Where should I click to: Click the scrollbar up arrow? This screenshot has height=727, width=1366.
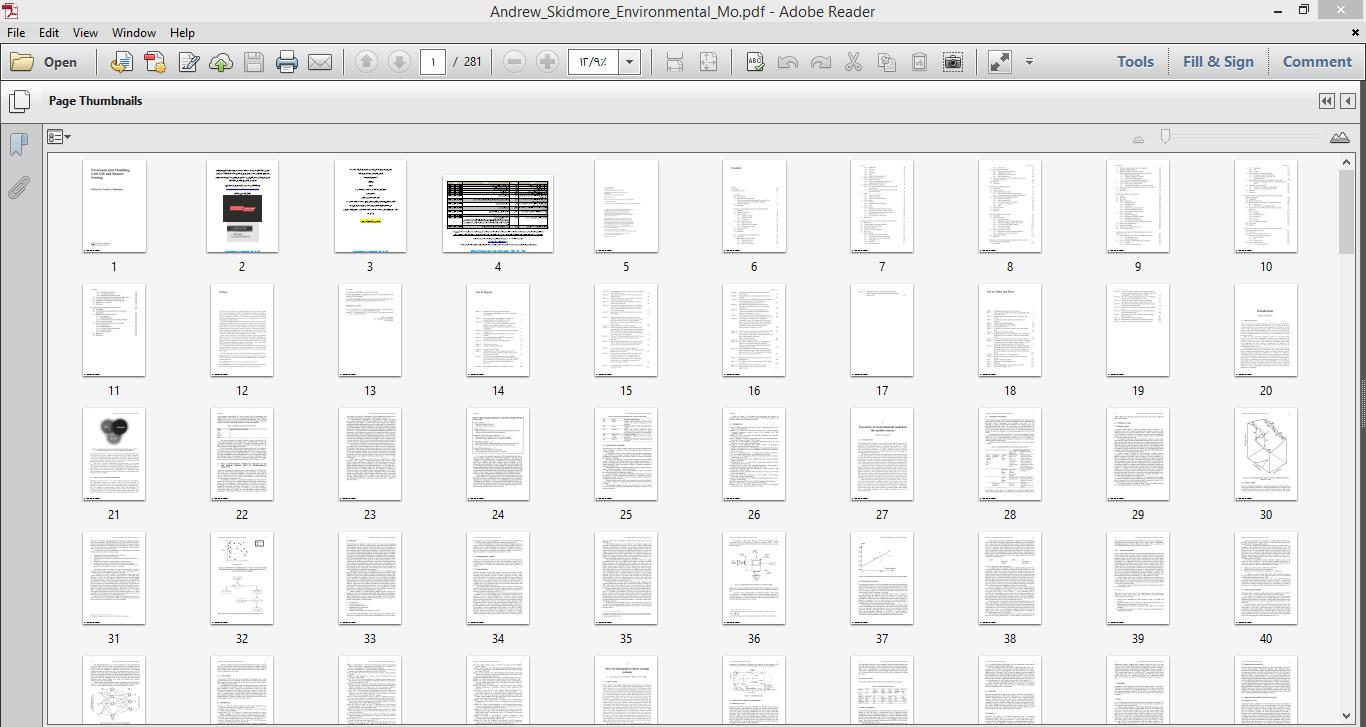[x=1347, y=161]
